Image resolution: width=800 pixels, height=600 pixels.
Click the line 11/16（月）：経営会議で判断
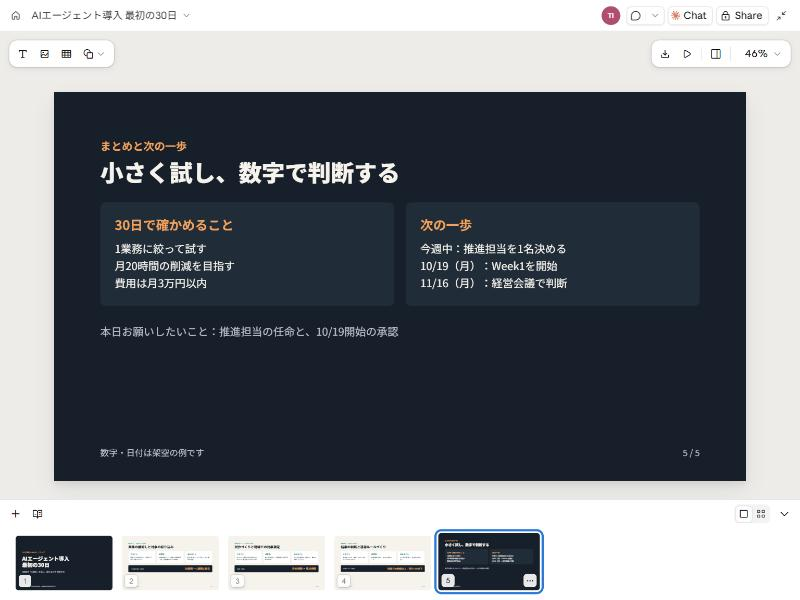click(x=493, y=283)
